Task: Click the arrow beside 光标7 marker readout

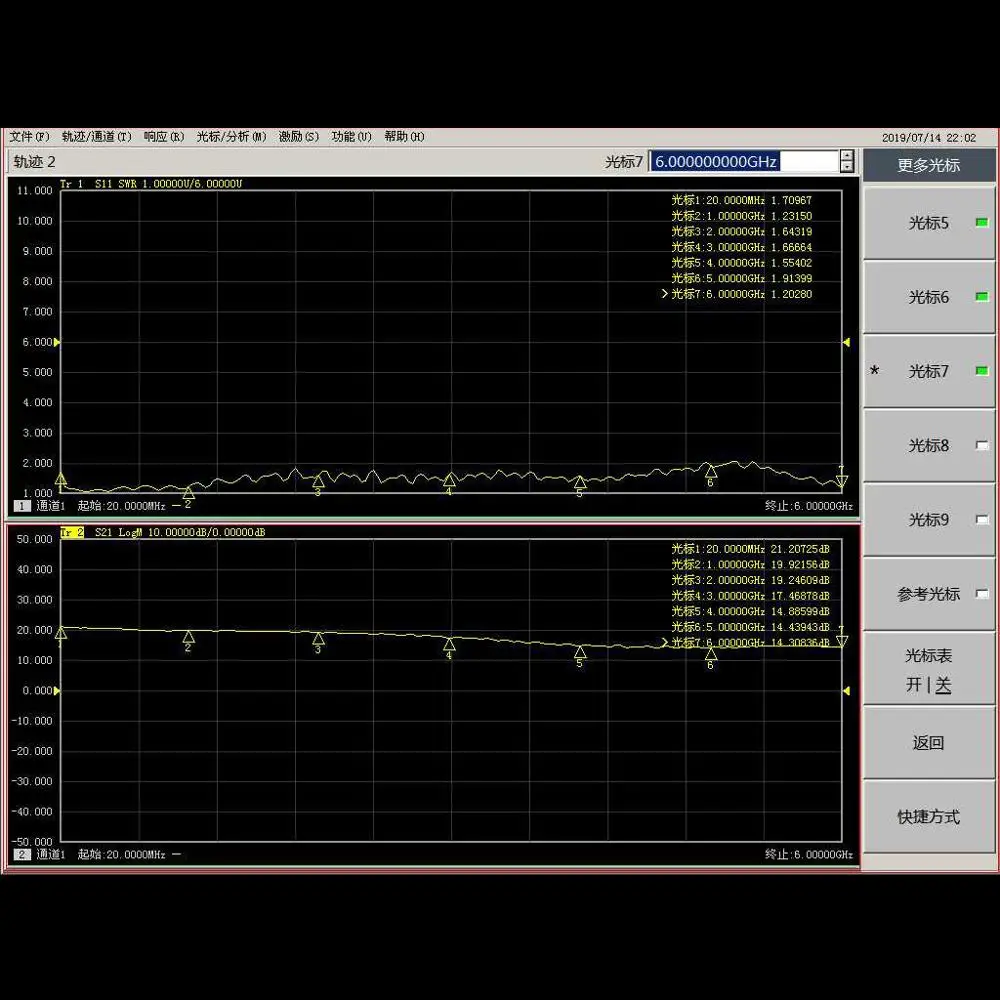Action: point(666,294)
